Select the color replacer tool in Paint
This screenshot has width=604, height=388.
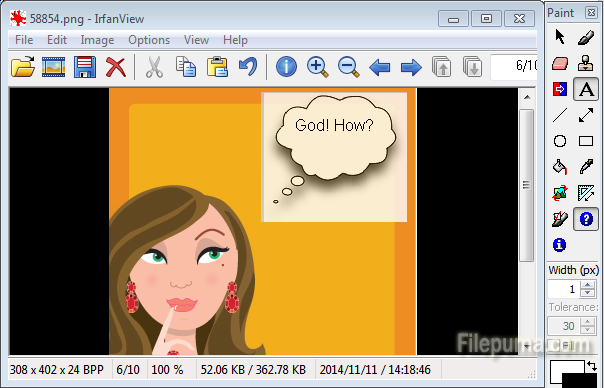(560, 89)
